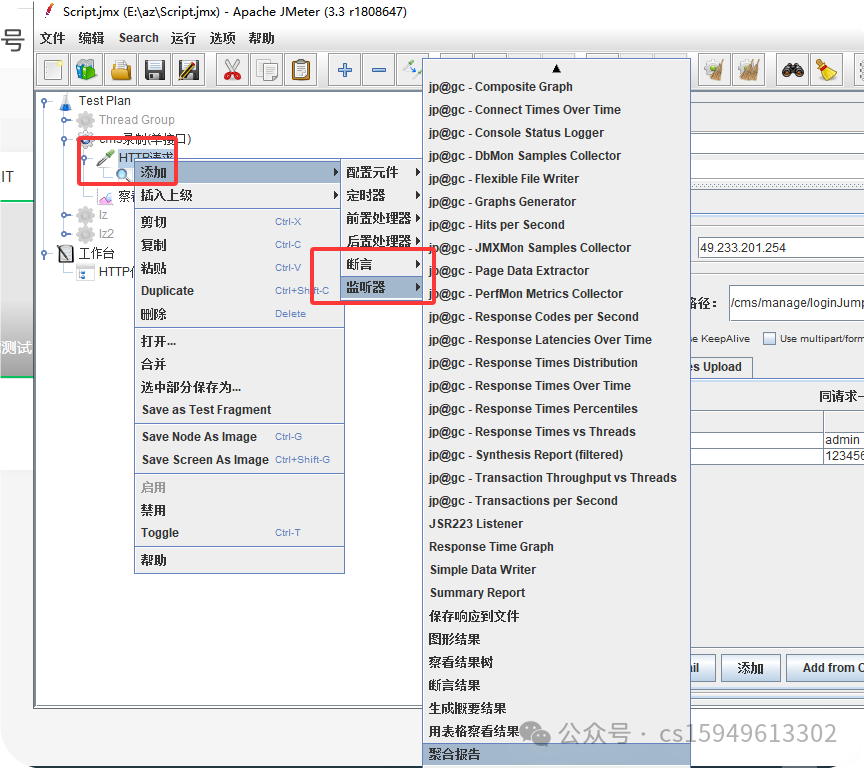Click the Clear All double-broom icon

tap(749, 70)
